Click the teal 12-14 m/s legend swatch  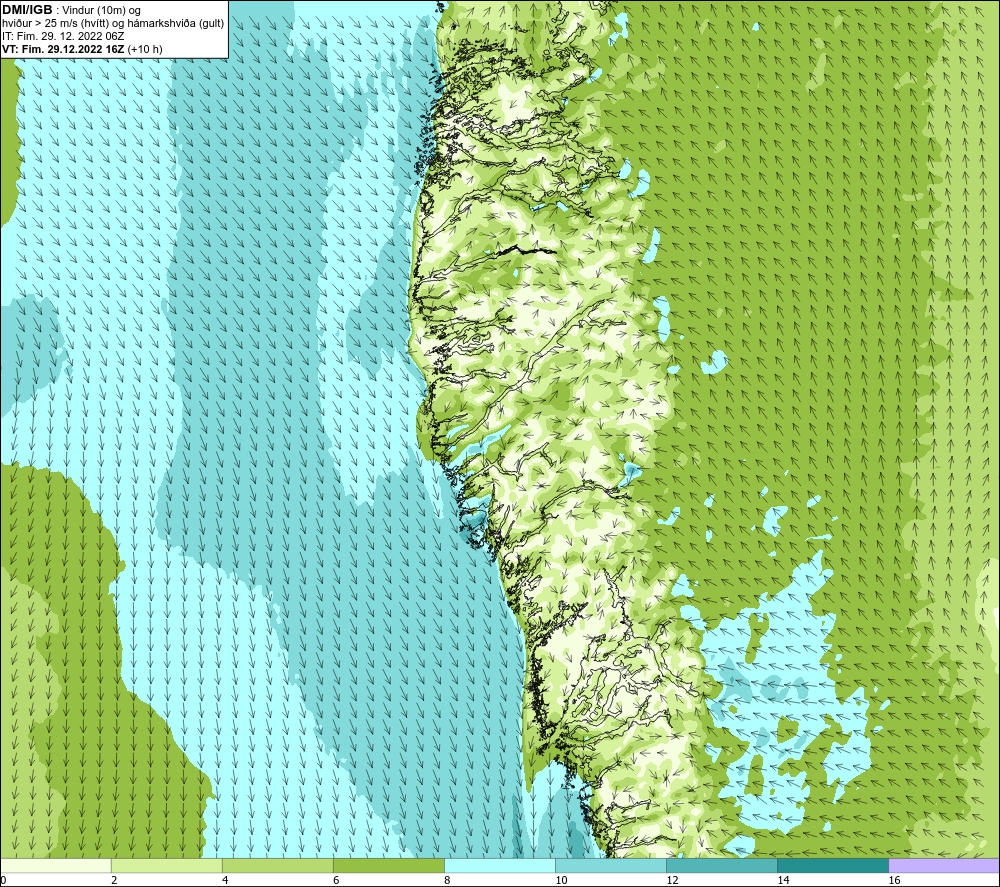click(x=722, y=866)
